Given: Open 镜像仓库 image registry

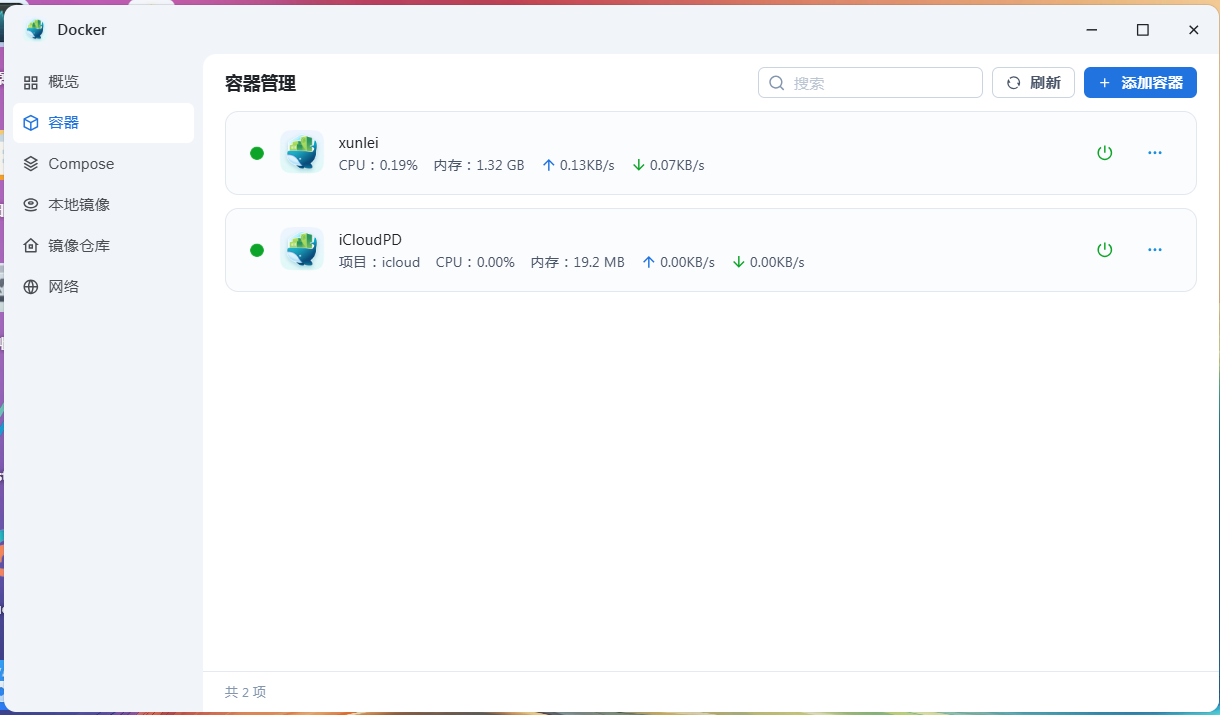Looking at the screenshot, I should [x=103, y=246].
